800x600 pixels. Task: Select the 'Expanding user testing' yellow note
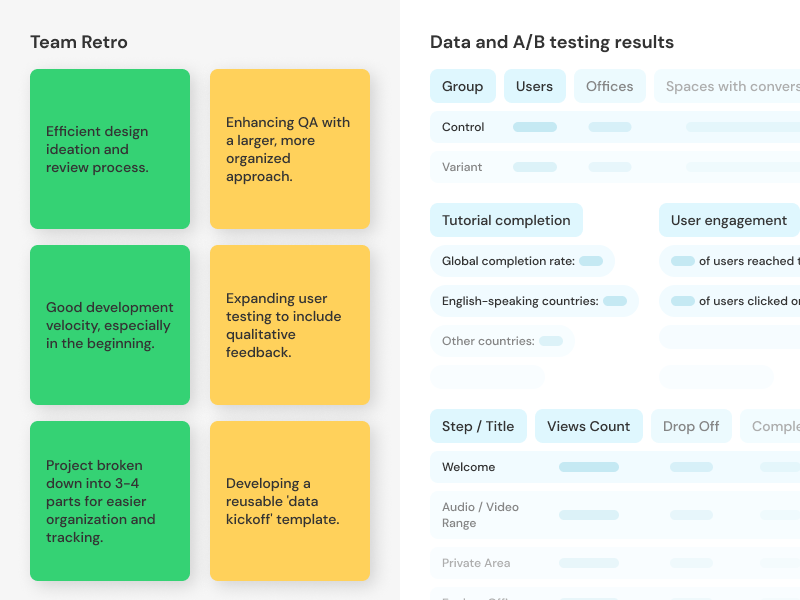[x=290, y=325]
